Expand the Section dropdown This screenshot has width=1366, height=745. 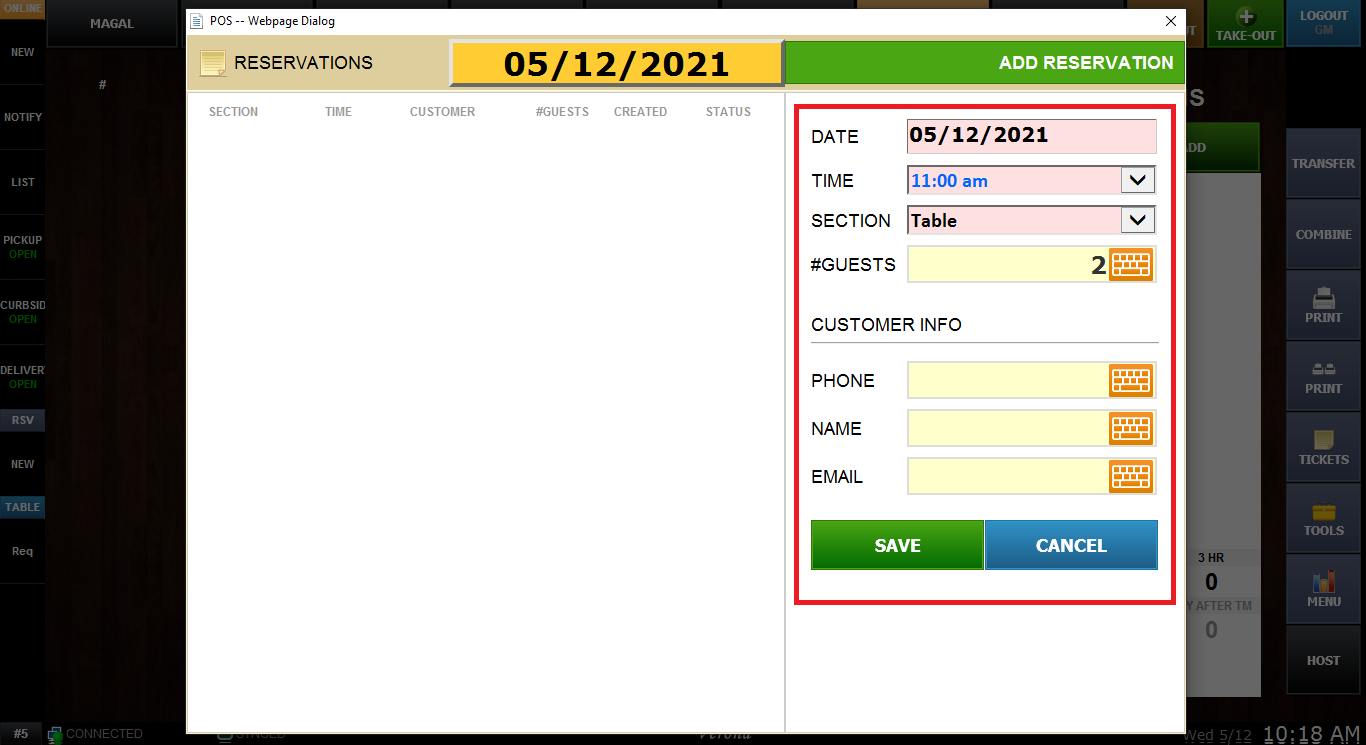[1138, 220]
